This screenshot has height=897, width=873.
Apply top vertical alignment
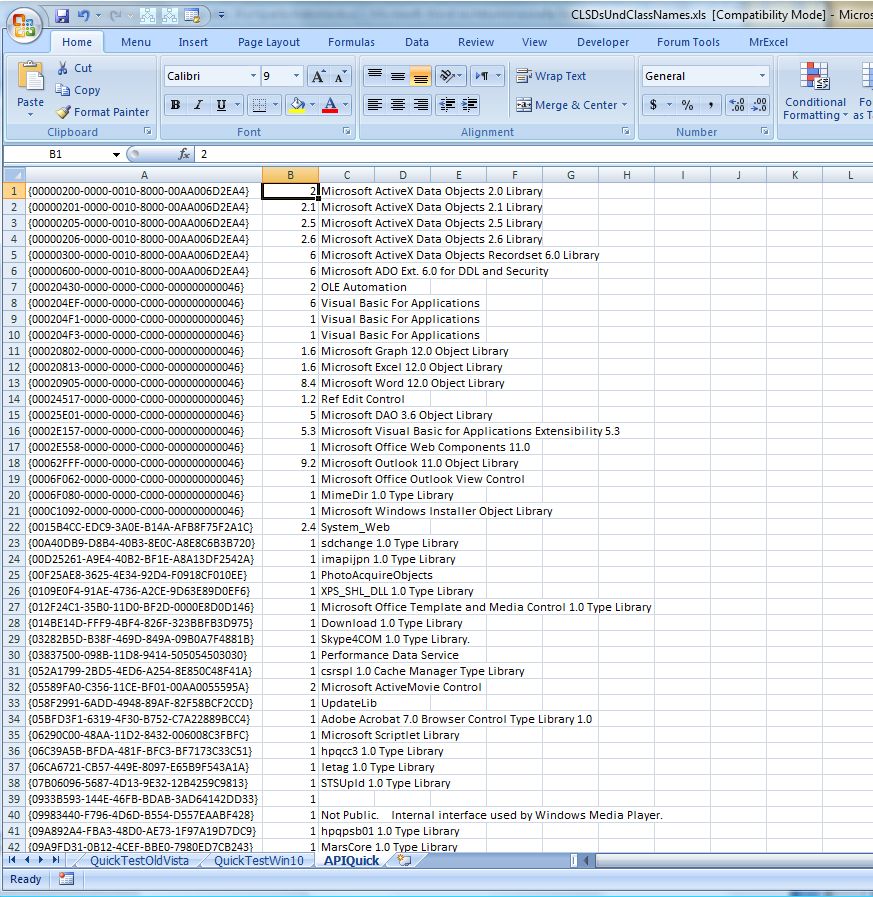[x=375, y=76]
